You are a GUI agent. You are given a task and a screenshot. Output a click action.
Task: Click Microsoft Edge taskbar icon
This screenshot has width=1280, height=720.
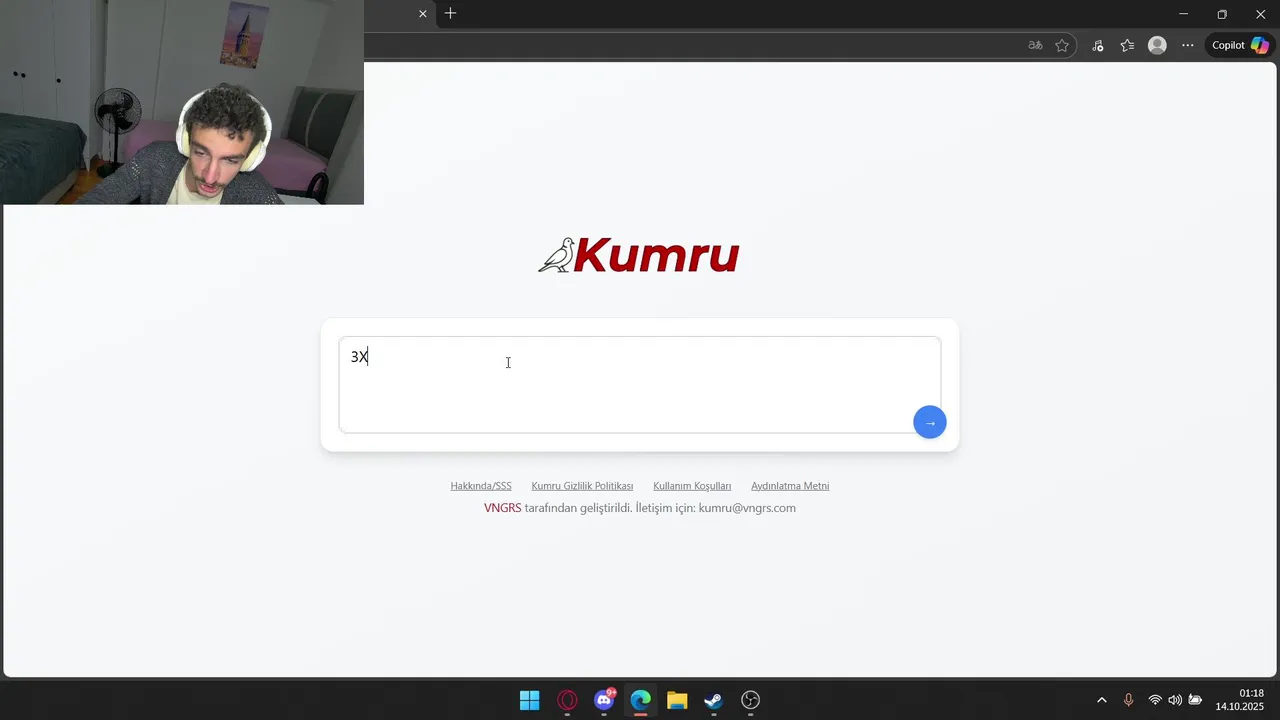[x=640, y=700]
